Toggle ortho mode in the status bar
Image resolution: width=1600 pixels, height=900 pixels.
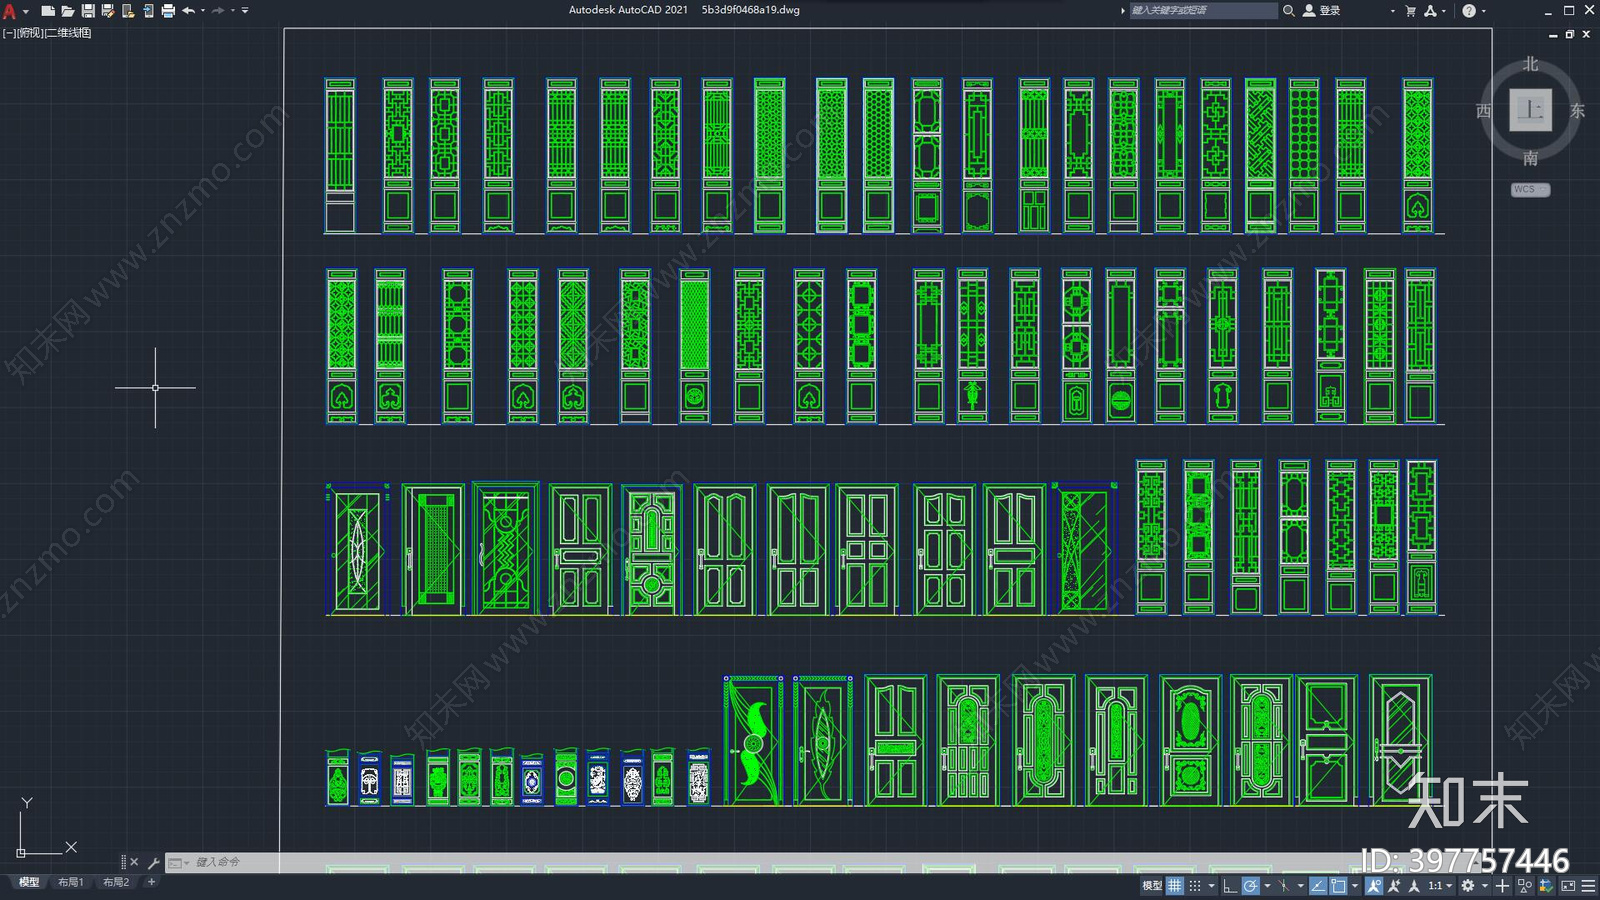click(x=1230, y=886)
